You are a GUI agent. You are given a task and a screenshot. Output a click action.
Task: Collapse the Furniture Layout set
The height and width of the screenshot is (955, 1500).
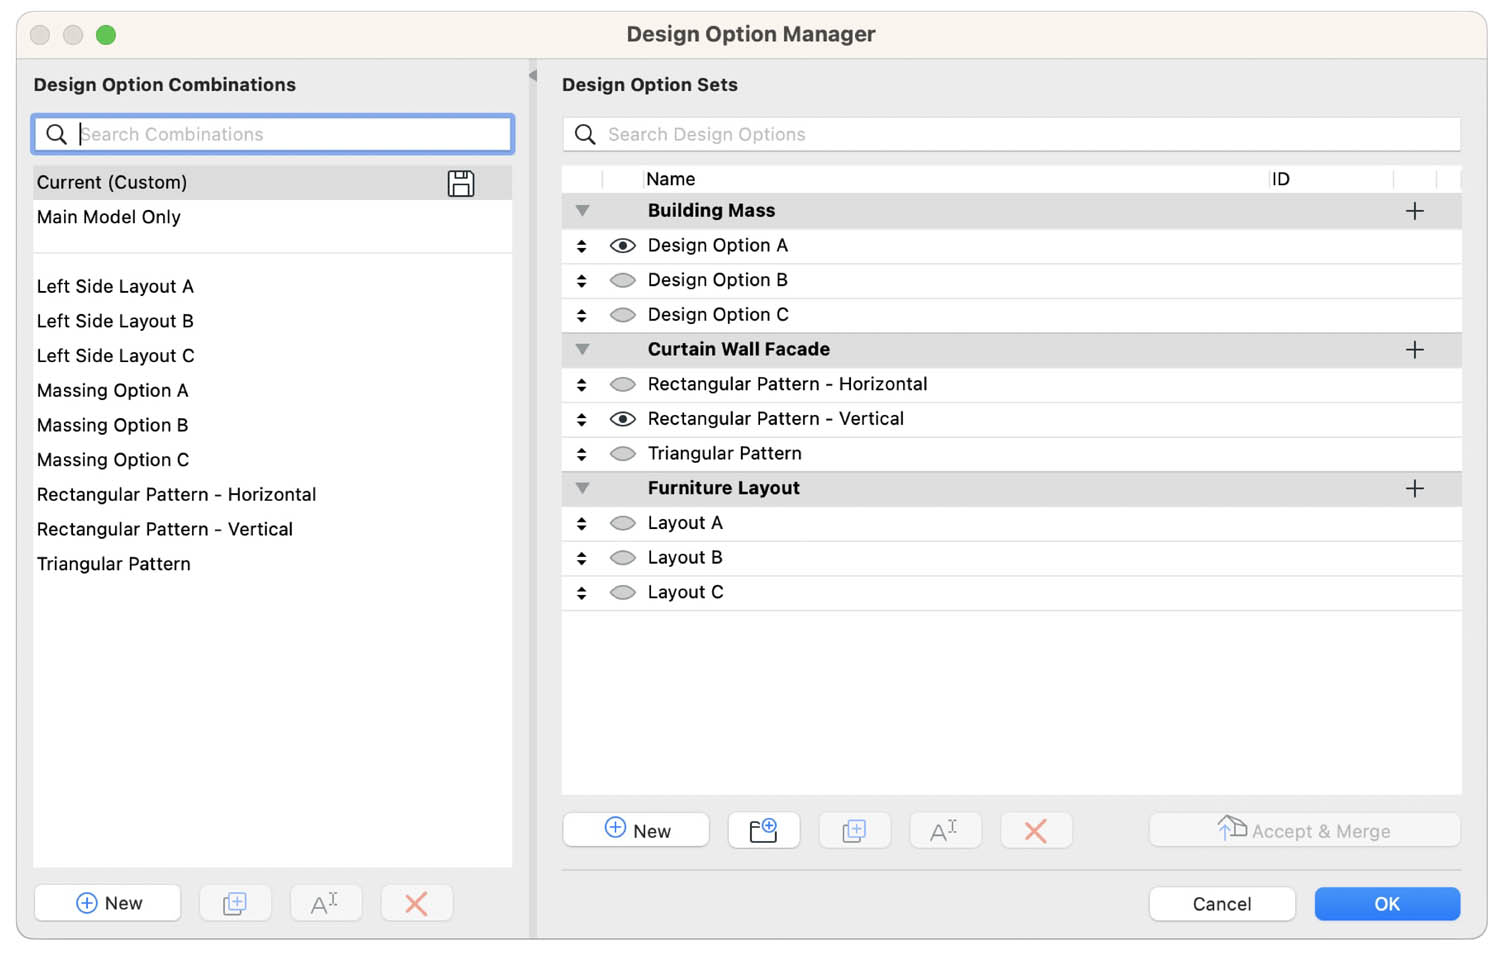583,488
